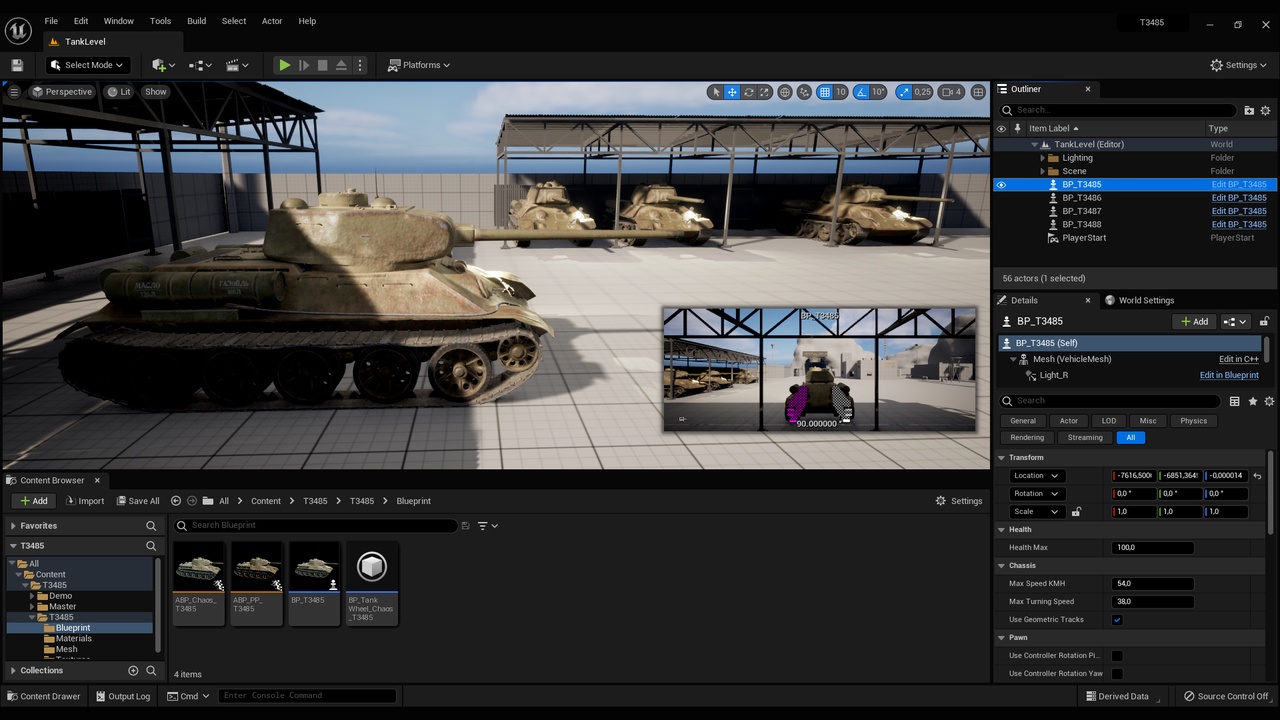Activate the rotate gizmo tool
Viewport: 1280px width, 720px height.
(749, 92)
